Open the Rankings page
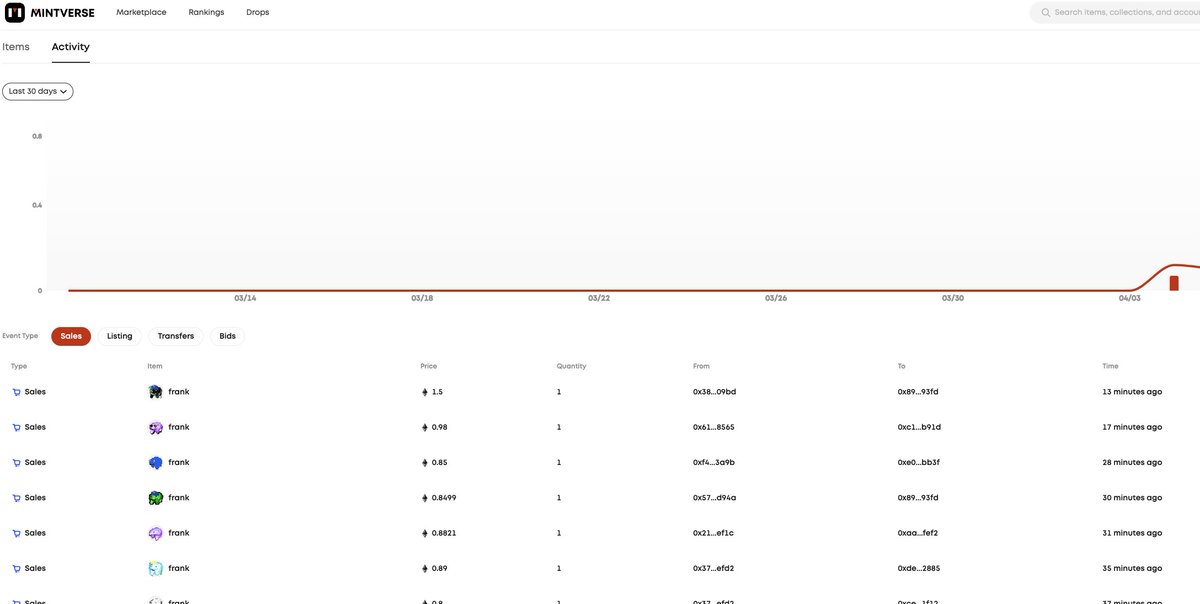 [x=206, y=13]
